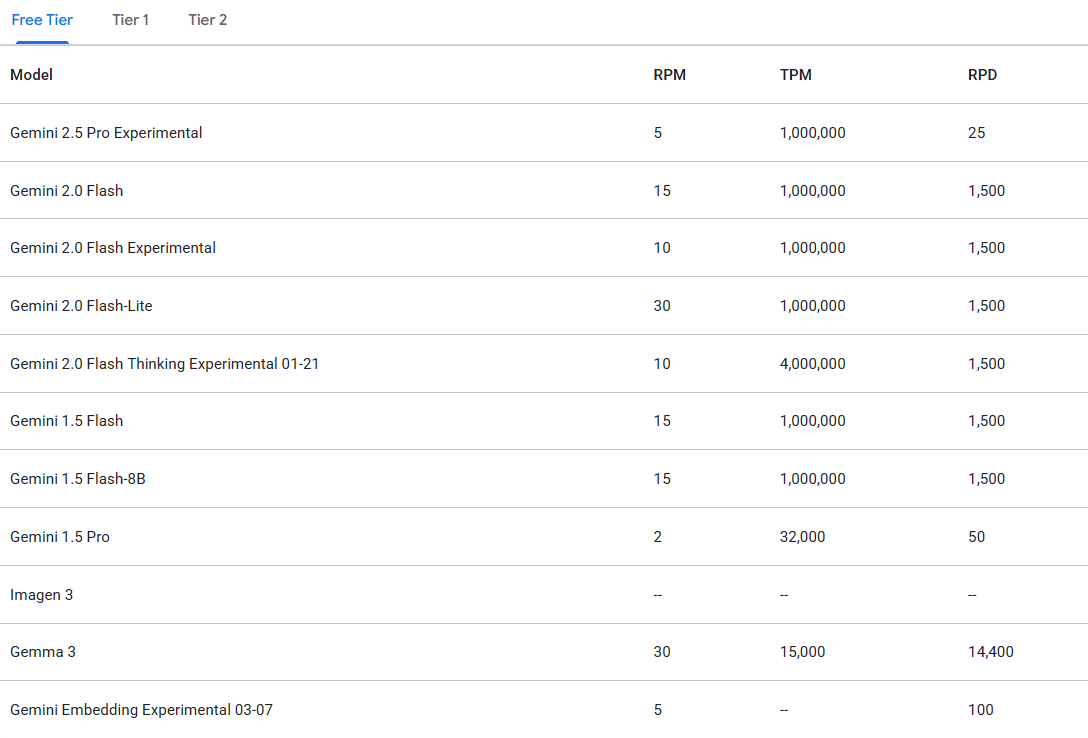Viewport: 1088px width, 738px height.
Task: Click Gemini Embedding Experimental 03-07 model name
Action: (142, 710)
